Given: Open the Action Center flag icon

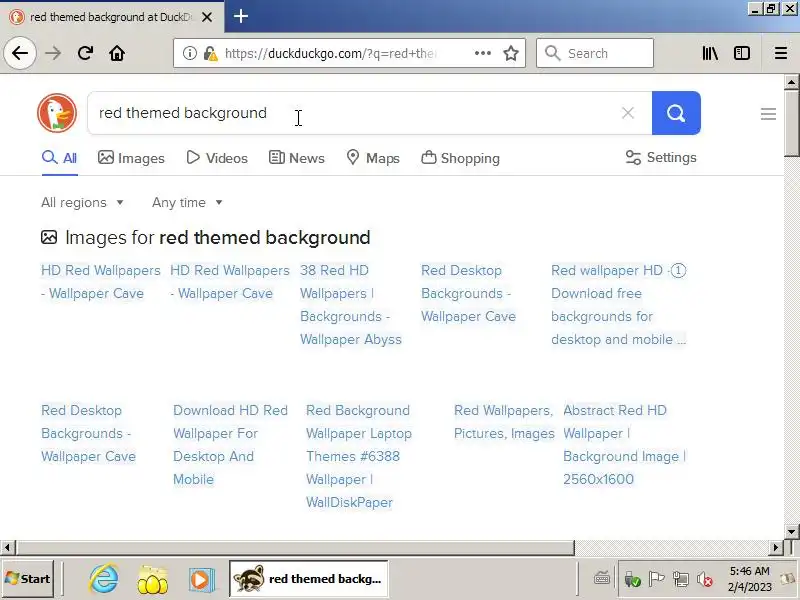Looking at the screenshot, I should click(x=656, y=579).
